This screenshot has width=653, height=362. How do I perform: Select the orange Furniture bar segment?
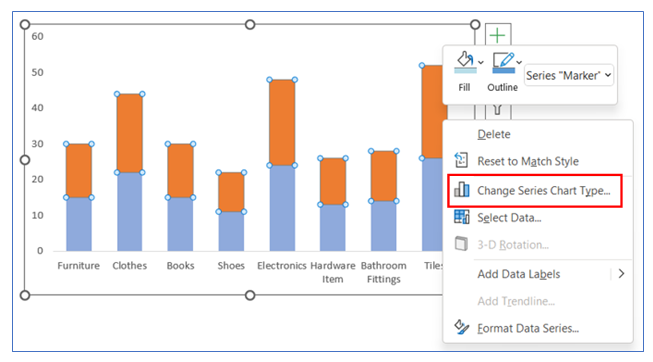point(79,170)
